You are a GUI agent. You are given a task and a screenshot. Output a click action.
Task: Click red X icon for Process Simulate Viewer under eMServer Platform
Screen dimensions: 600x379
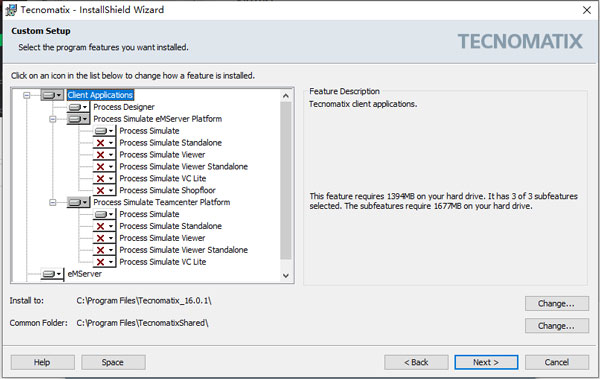(104, 155)
